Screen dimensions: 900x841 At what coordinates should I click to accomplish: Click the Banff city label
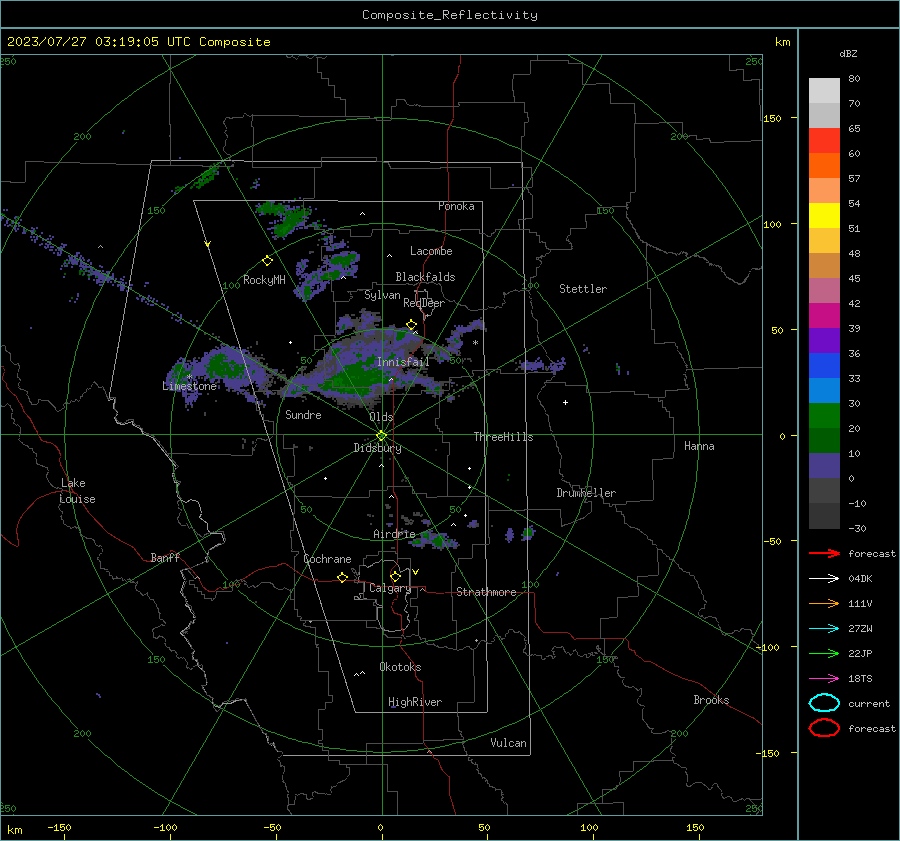[165, 557]
